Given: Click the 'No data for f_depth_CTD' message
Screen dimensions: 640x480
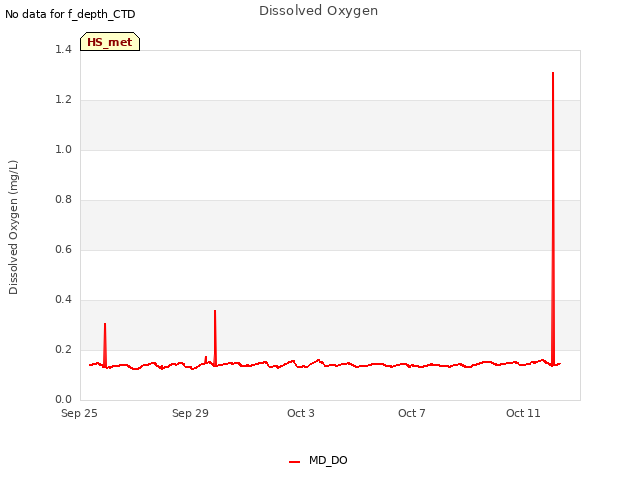Looking at the screenshot, I should [70, 14].
